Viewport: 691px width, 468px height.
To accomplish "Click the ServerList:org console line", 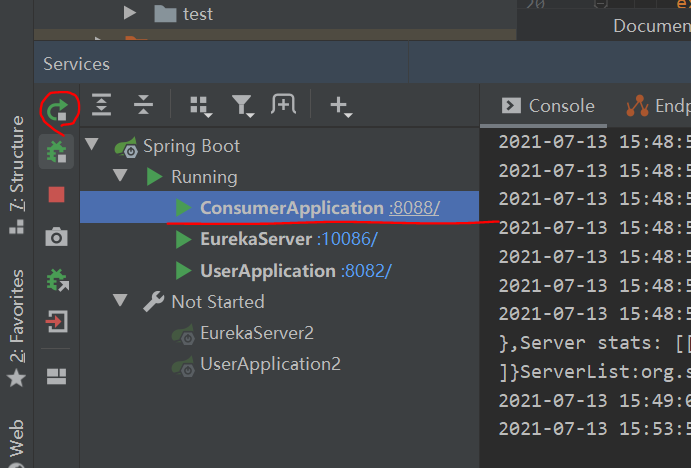I will click(x=594, y=372).
